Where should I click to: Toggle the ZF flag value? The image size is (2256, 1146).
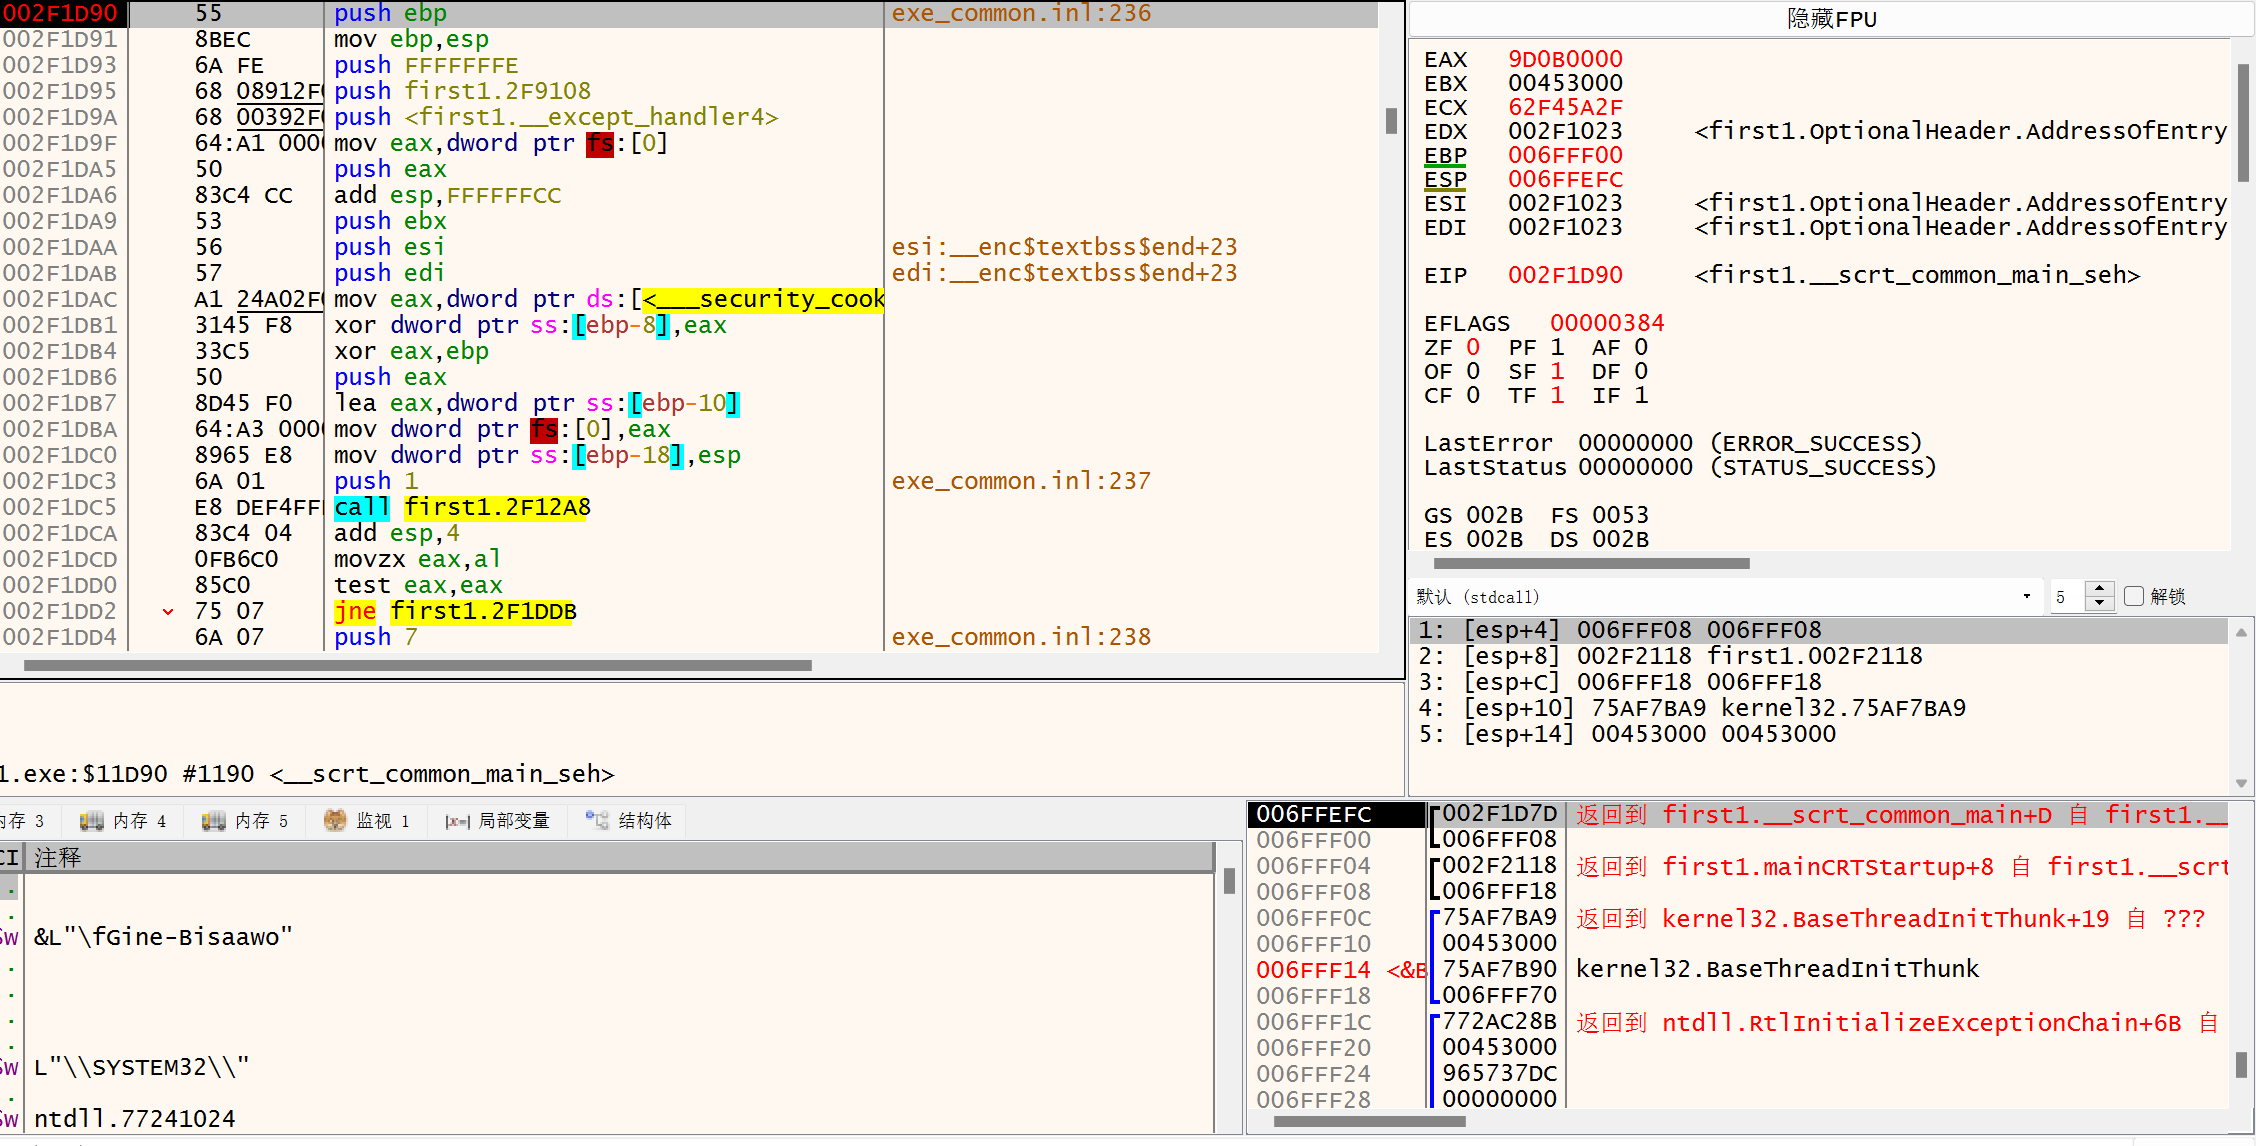[1473, 347]
